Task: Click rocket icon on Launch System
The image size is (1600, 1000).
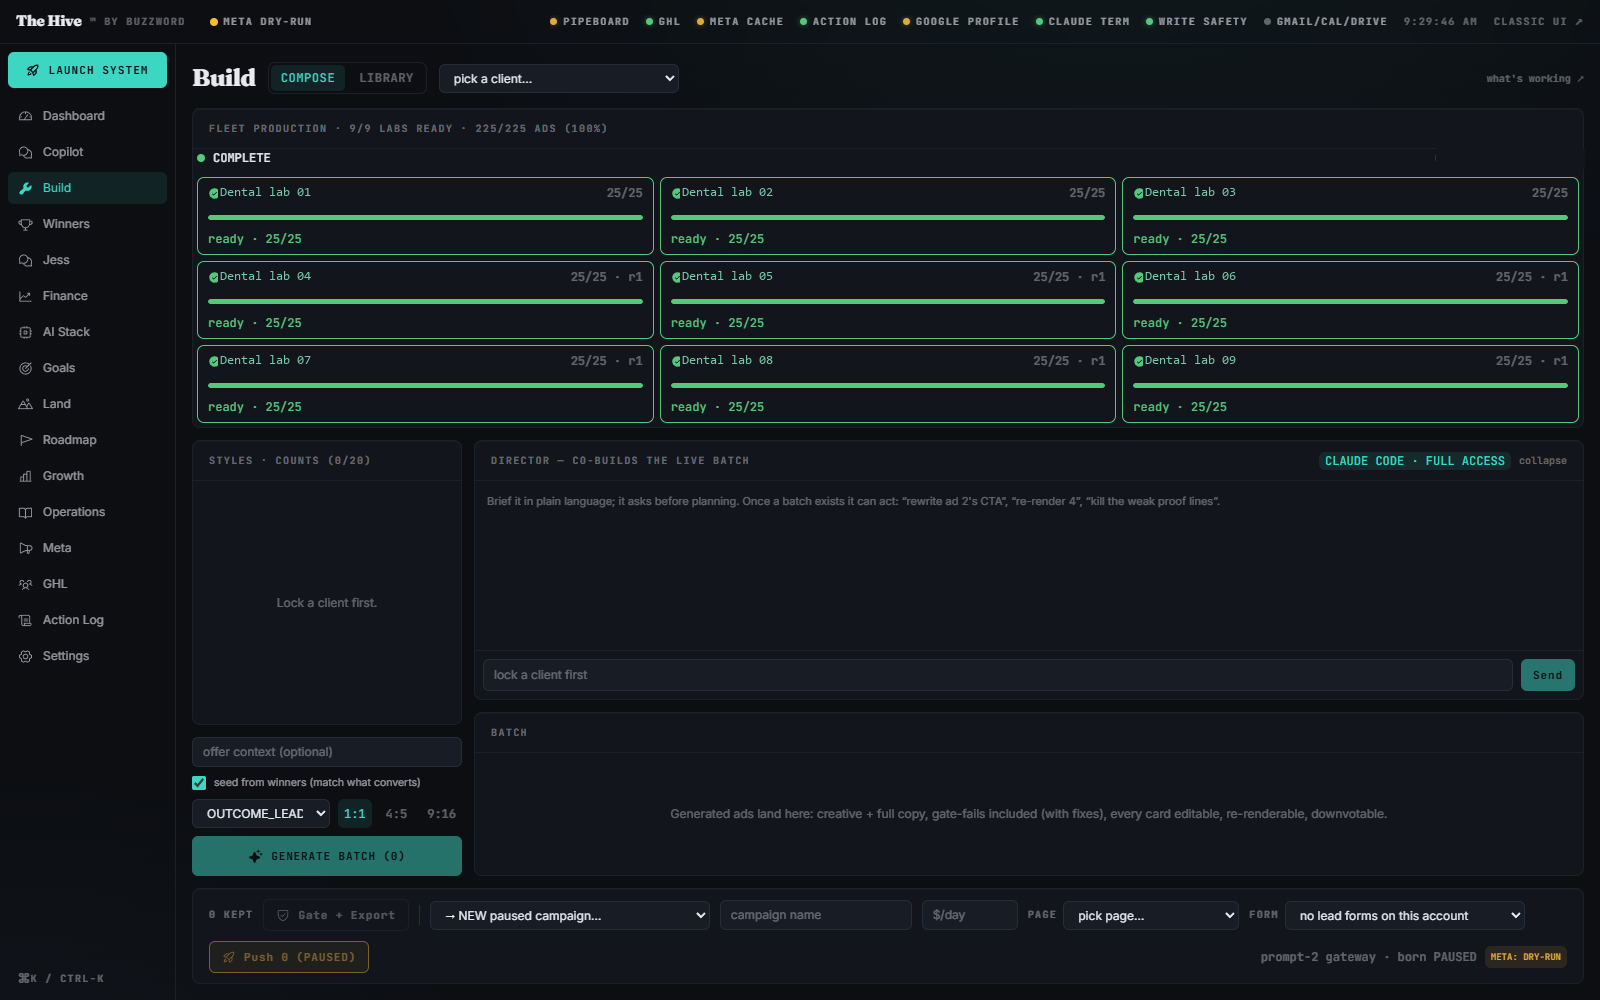Action: [33, 70]
